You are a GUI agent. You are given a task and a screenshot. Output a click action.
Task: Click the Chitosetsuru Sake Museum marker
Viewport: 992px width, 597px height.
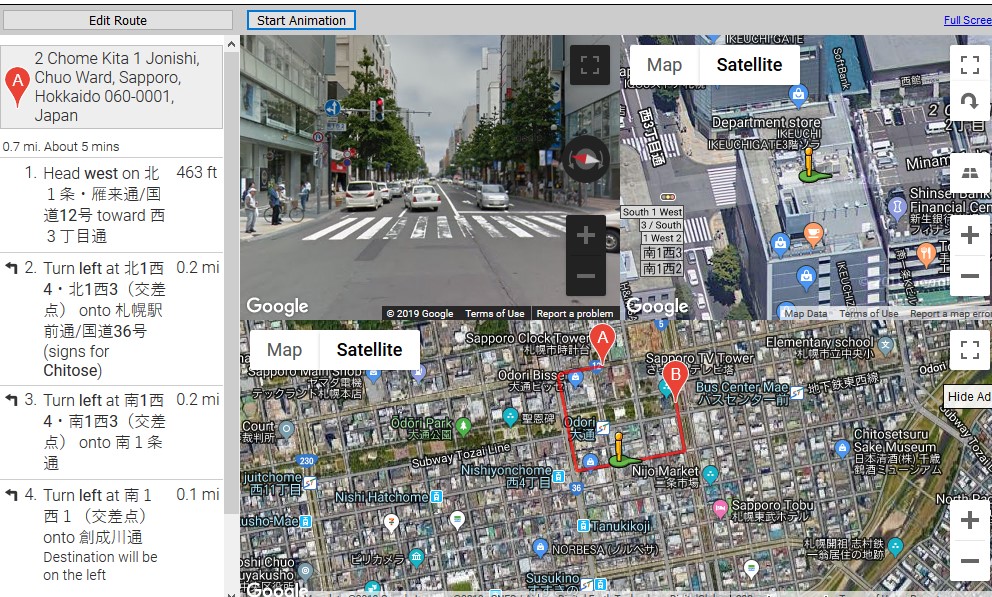point(842,449)
